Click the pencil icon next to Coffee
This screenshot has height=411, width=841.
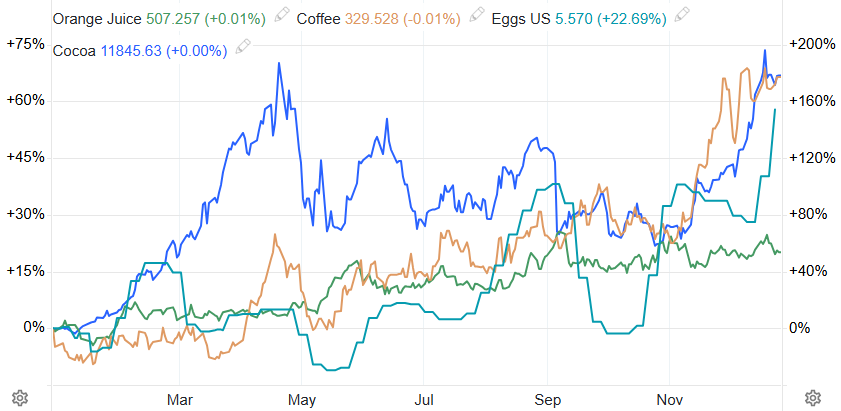[x=476, y=18]
